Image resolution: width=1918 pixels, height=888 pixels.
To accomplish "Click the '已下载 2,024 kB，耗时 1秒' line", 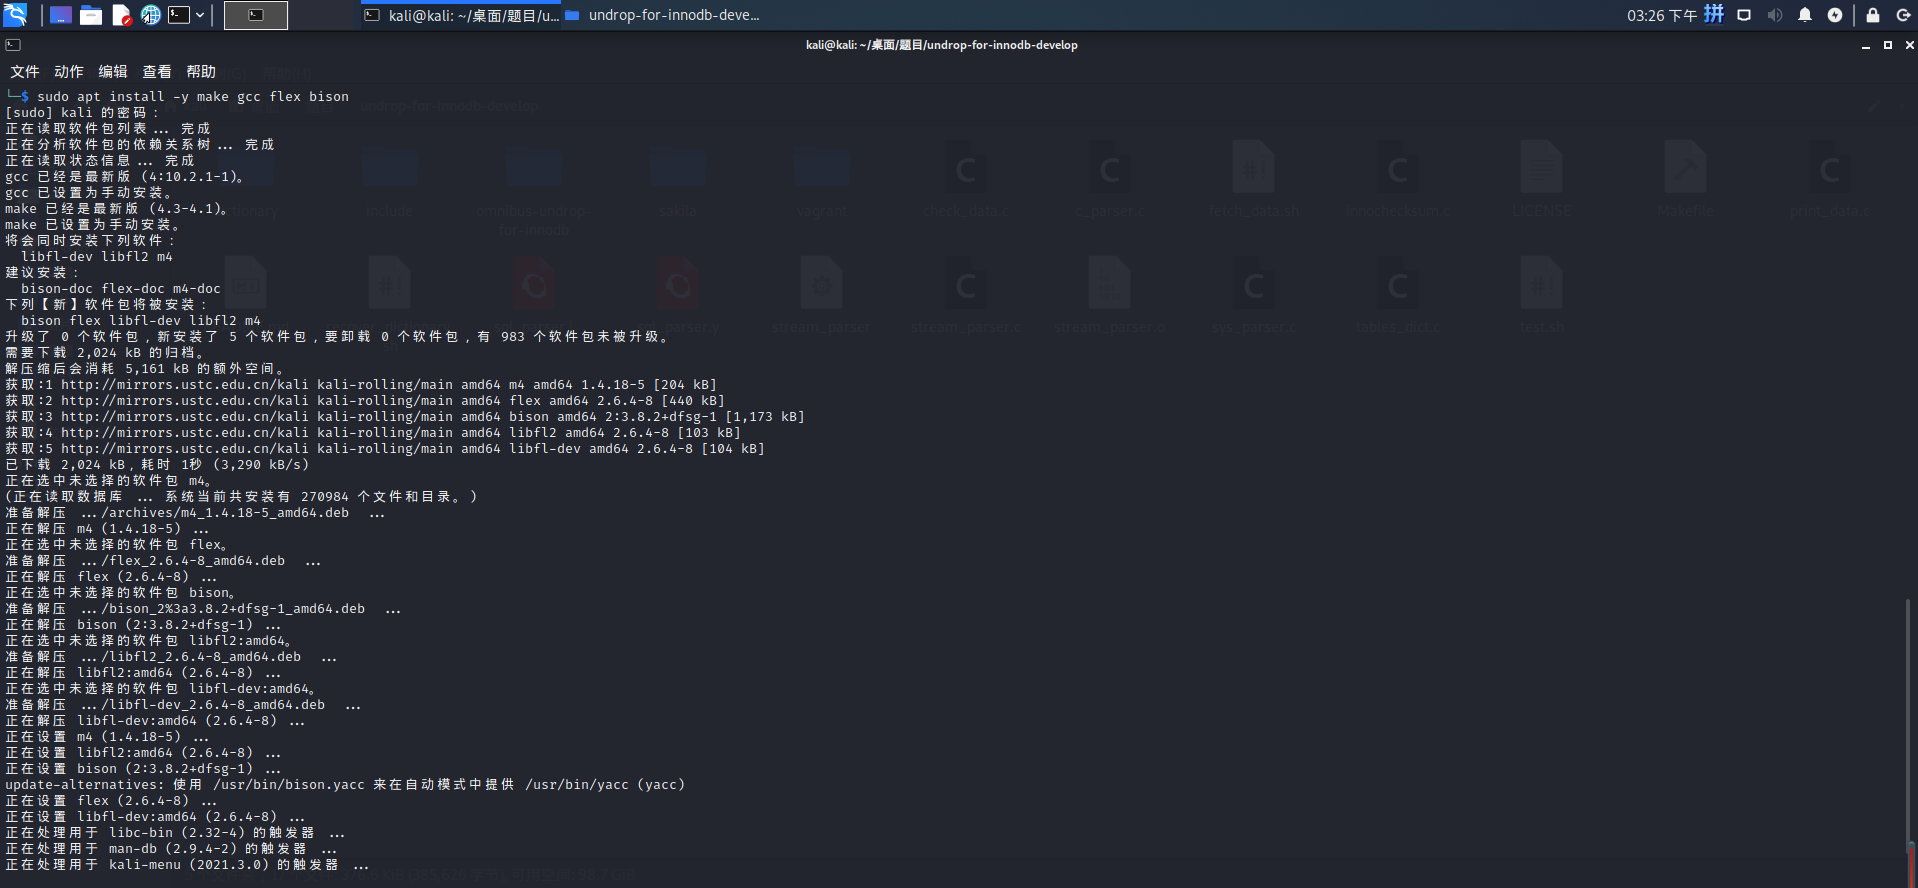I will [x=157, y=465].
